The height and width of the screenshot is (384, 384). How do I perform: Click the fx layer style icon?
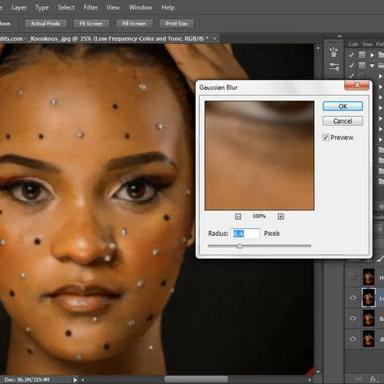[373, 379]
